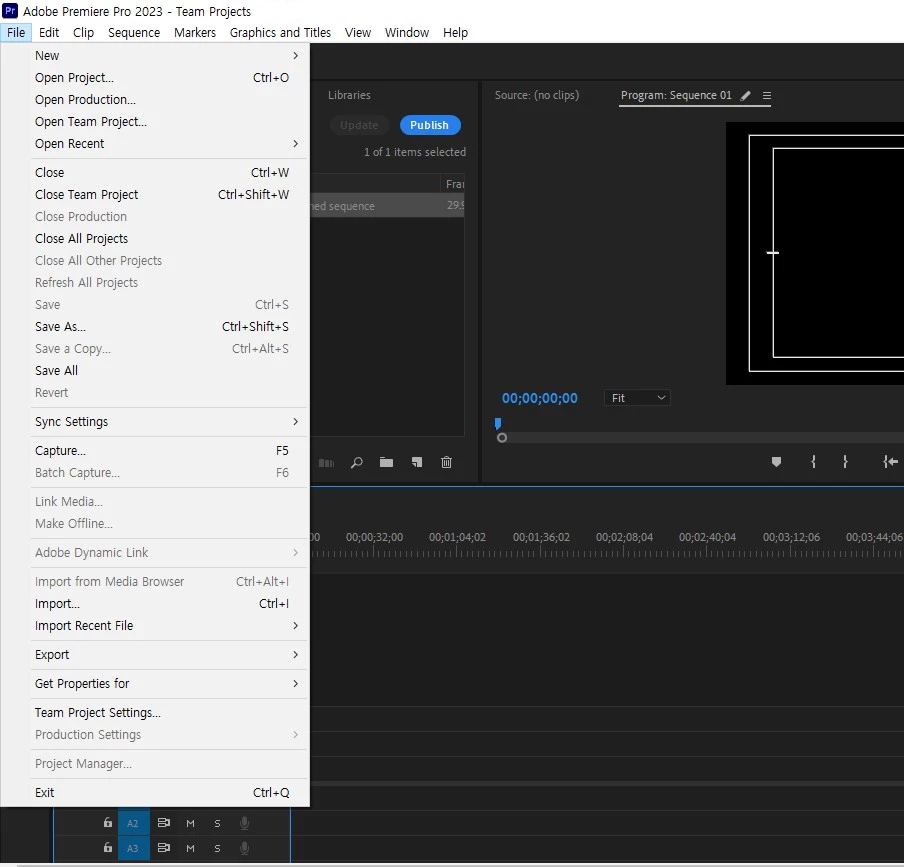The height and width of the screenshot is (867, 904).
Task: Switch to Source: (no clips) tab
Action: point(537,95)
